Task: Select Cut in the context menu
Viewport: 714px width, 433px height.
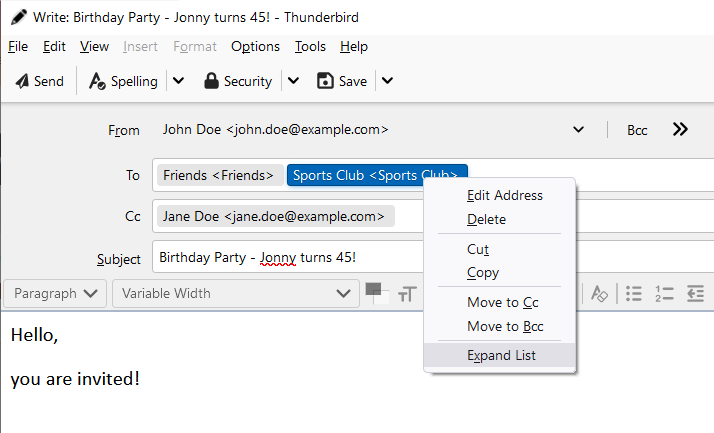Action: tap(500, 249)
